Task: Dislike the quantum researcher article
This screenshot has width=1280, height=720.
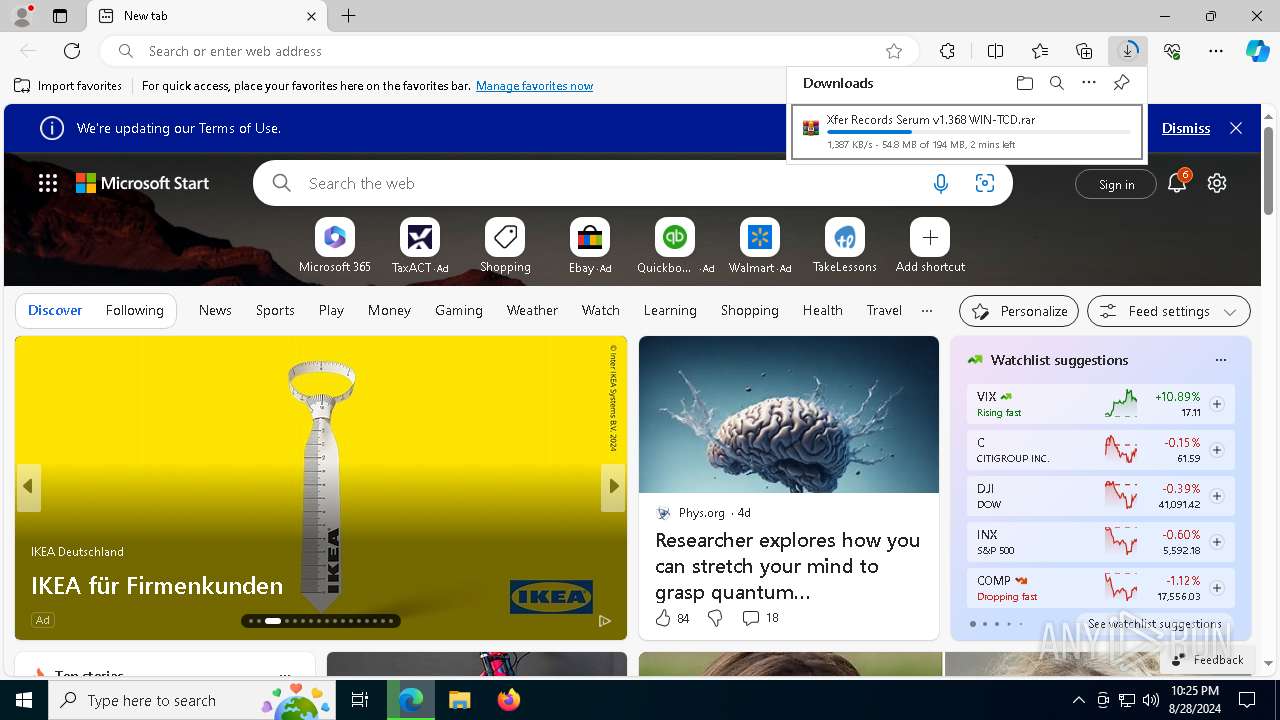Action: pyautogui.click(x=715, y=618)
